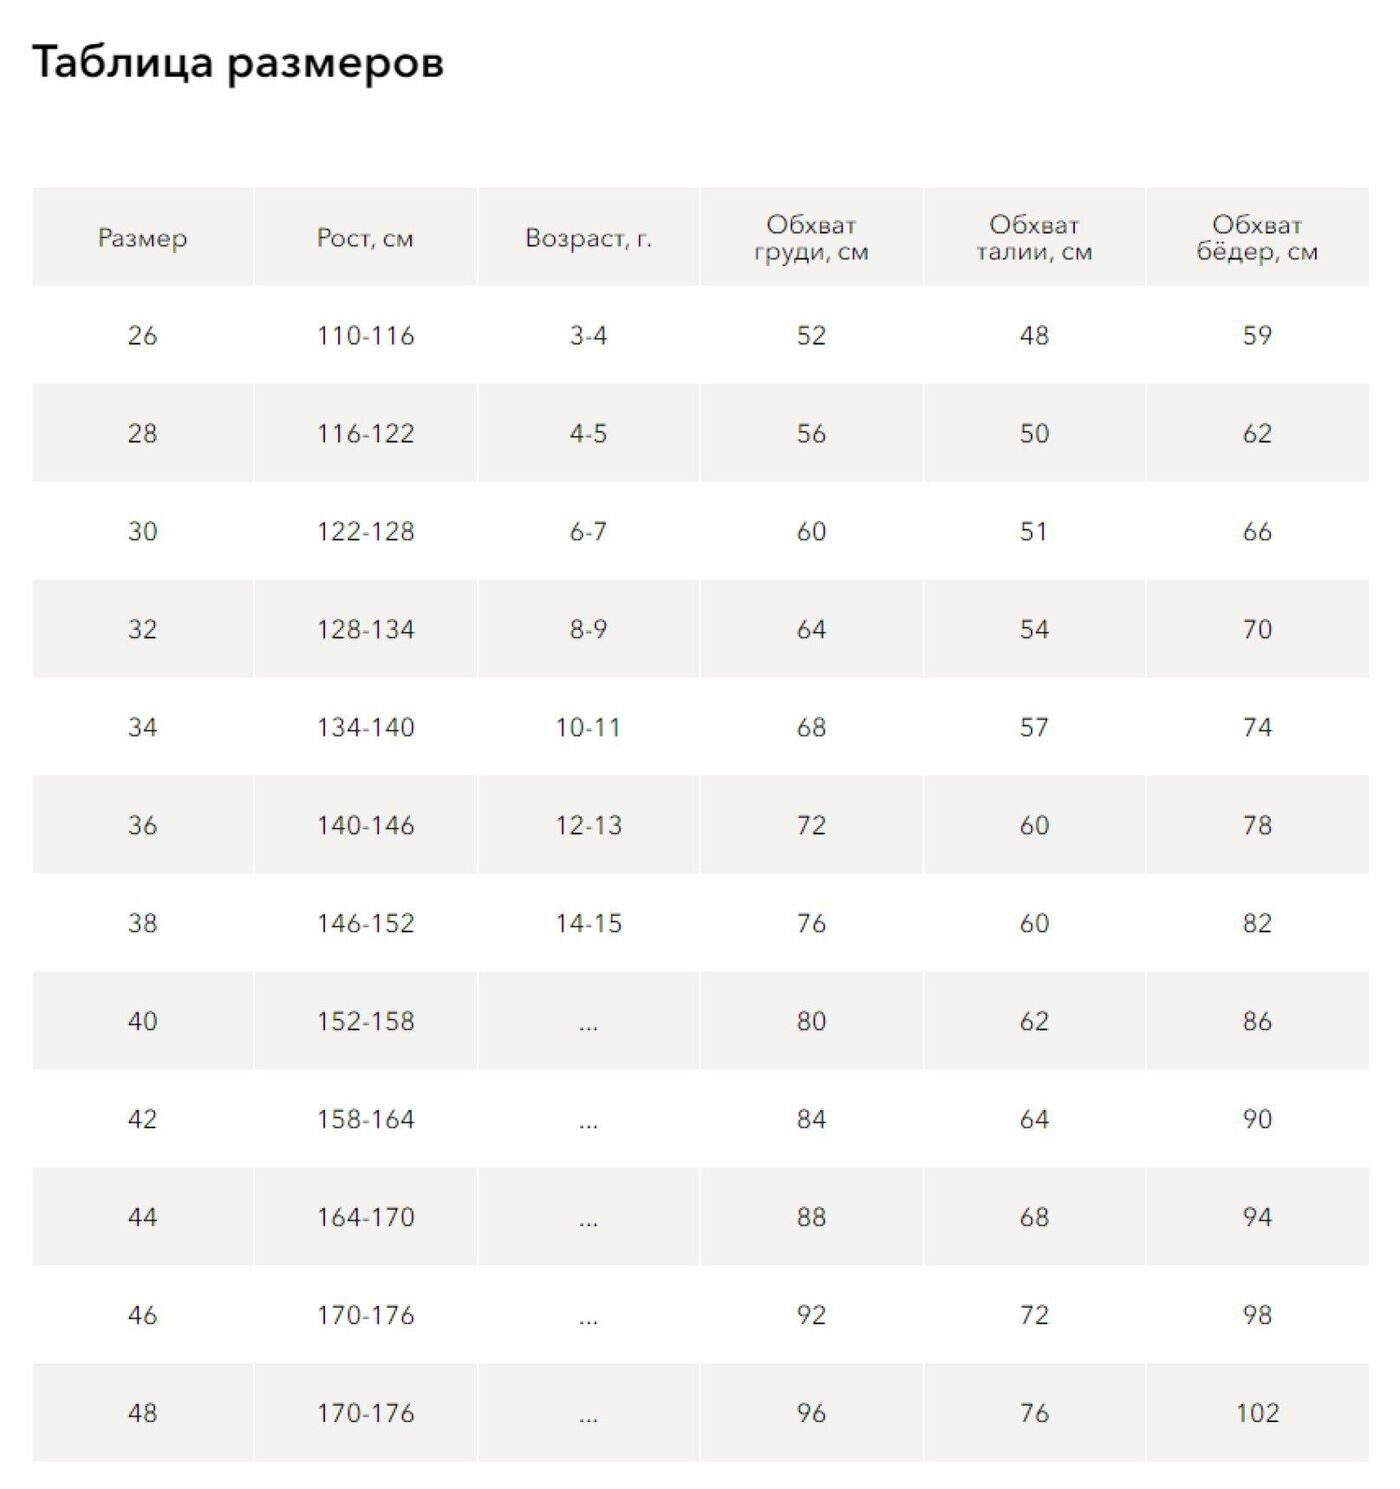Image resolution: width=1400 pixels, height=1489 pixels.
Task: Select chest value 88 for size 44
Action: (x=811, y=1217)
